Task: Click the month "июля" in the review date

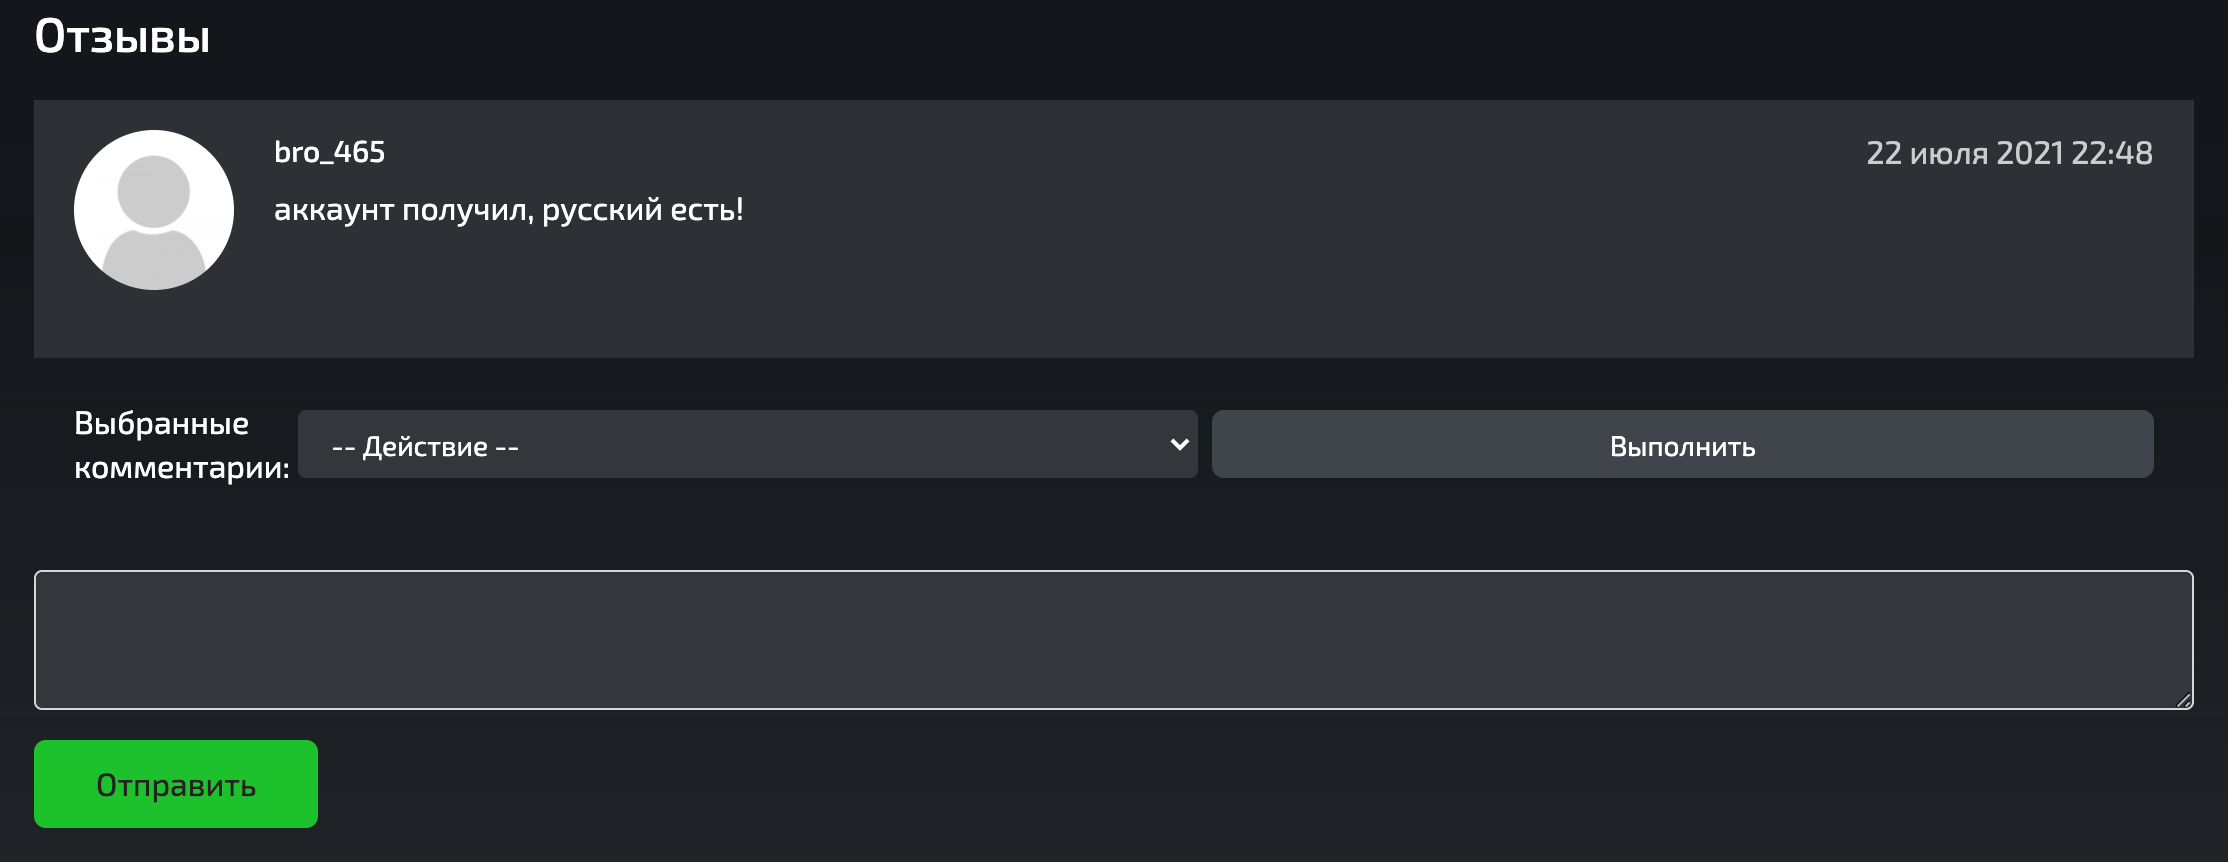Action: point(1949,153)
